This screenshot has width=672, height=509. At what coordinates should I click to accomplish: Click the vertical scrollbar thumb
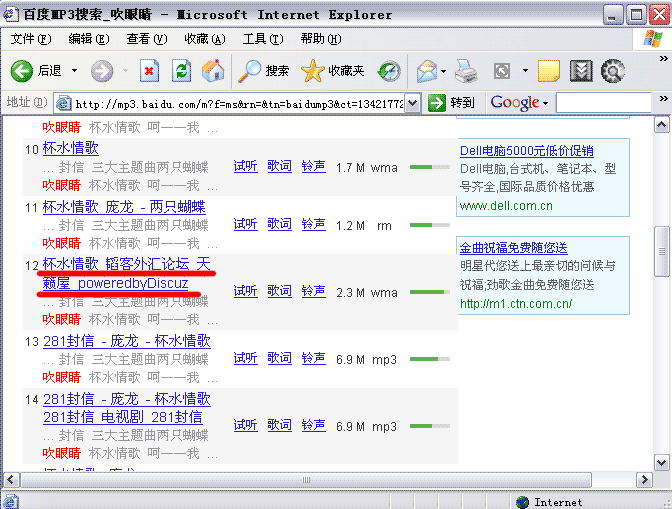pos(662,252)
